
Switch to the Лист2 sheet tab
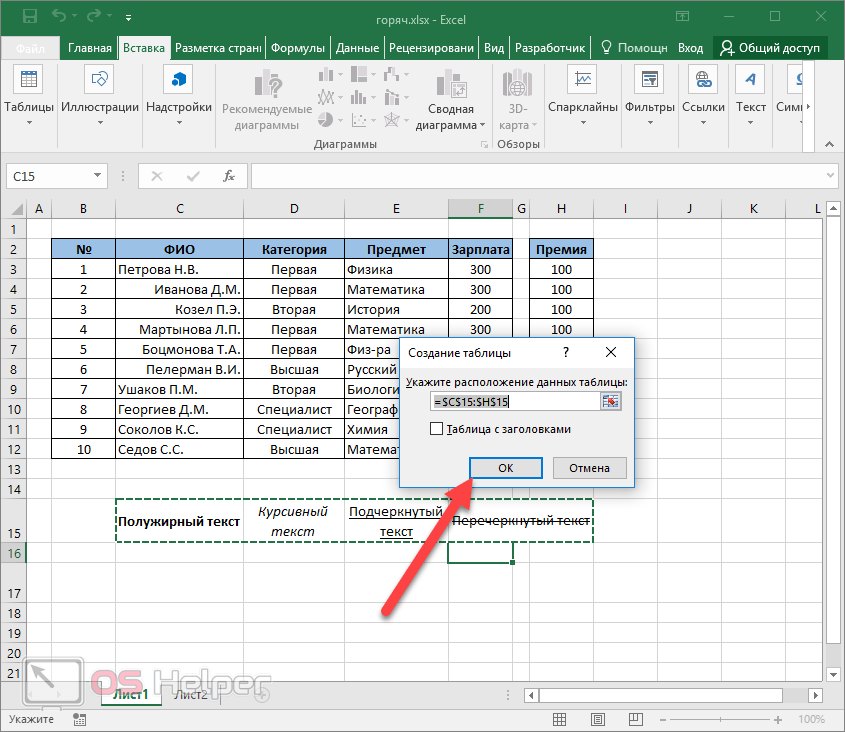pyautogui.click(x=190, y=694)
